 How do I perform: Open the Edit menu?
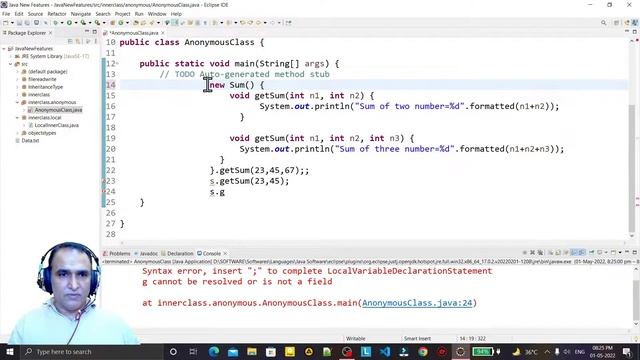coord(19,14)
